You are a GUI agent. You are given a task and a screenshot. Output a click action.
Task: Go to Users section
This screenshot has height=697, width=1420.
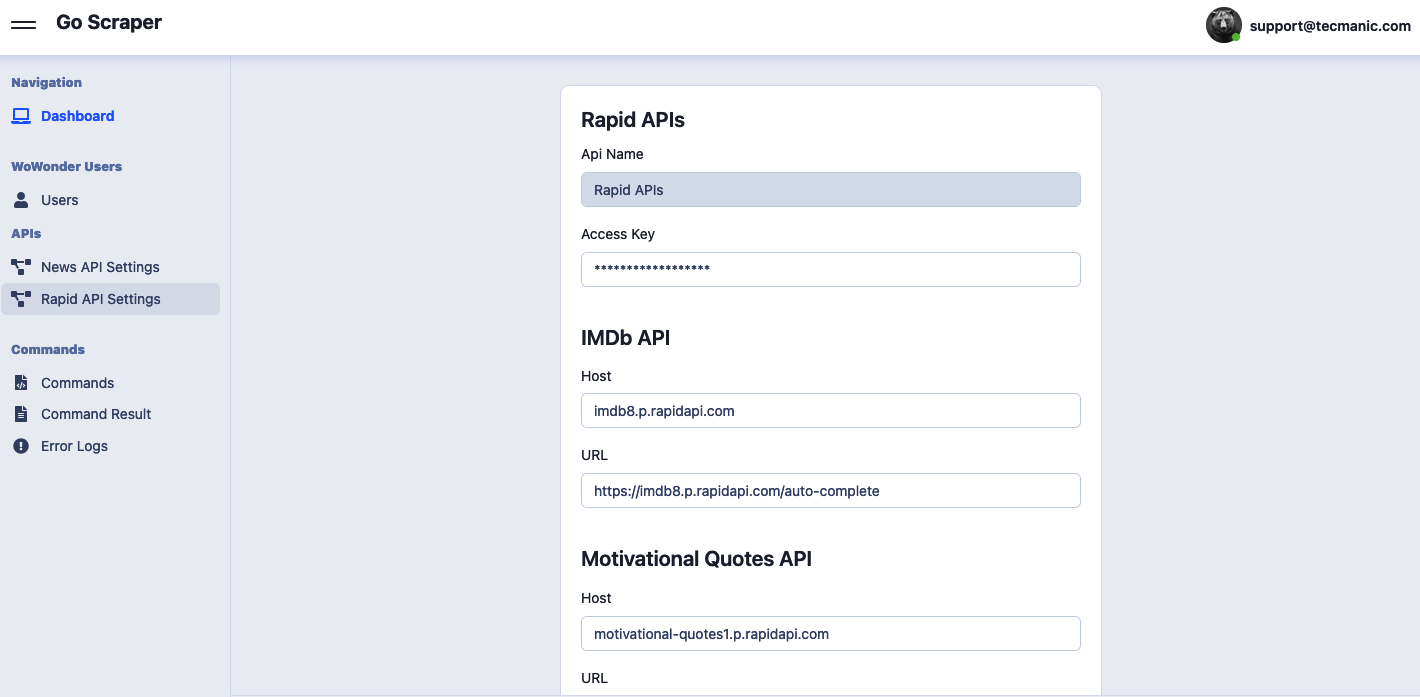click(x=60, y=200)
